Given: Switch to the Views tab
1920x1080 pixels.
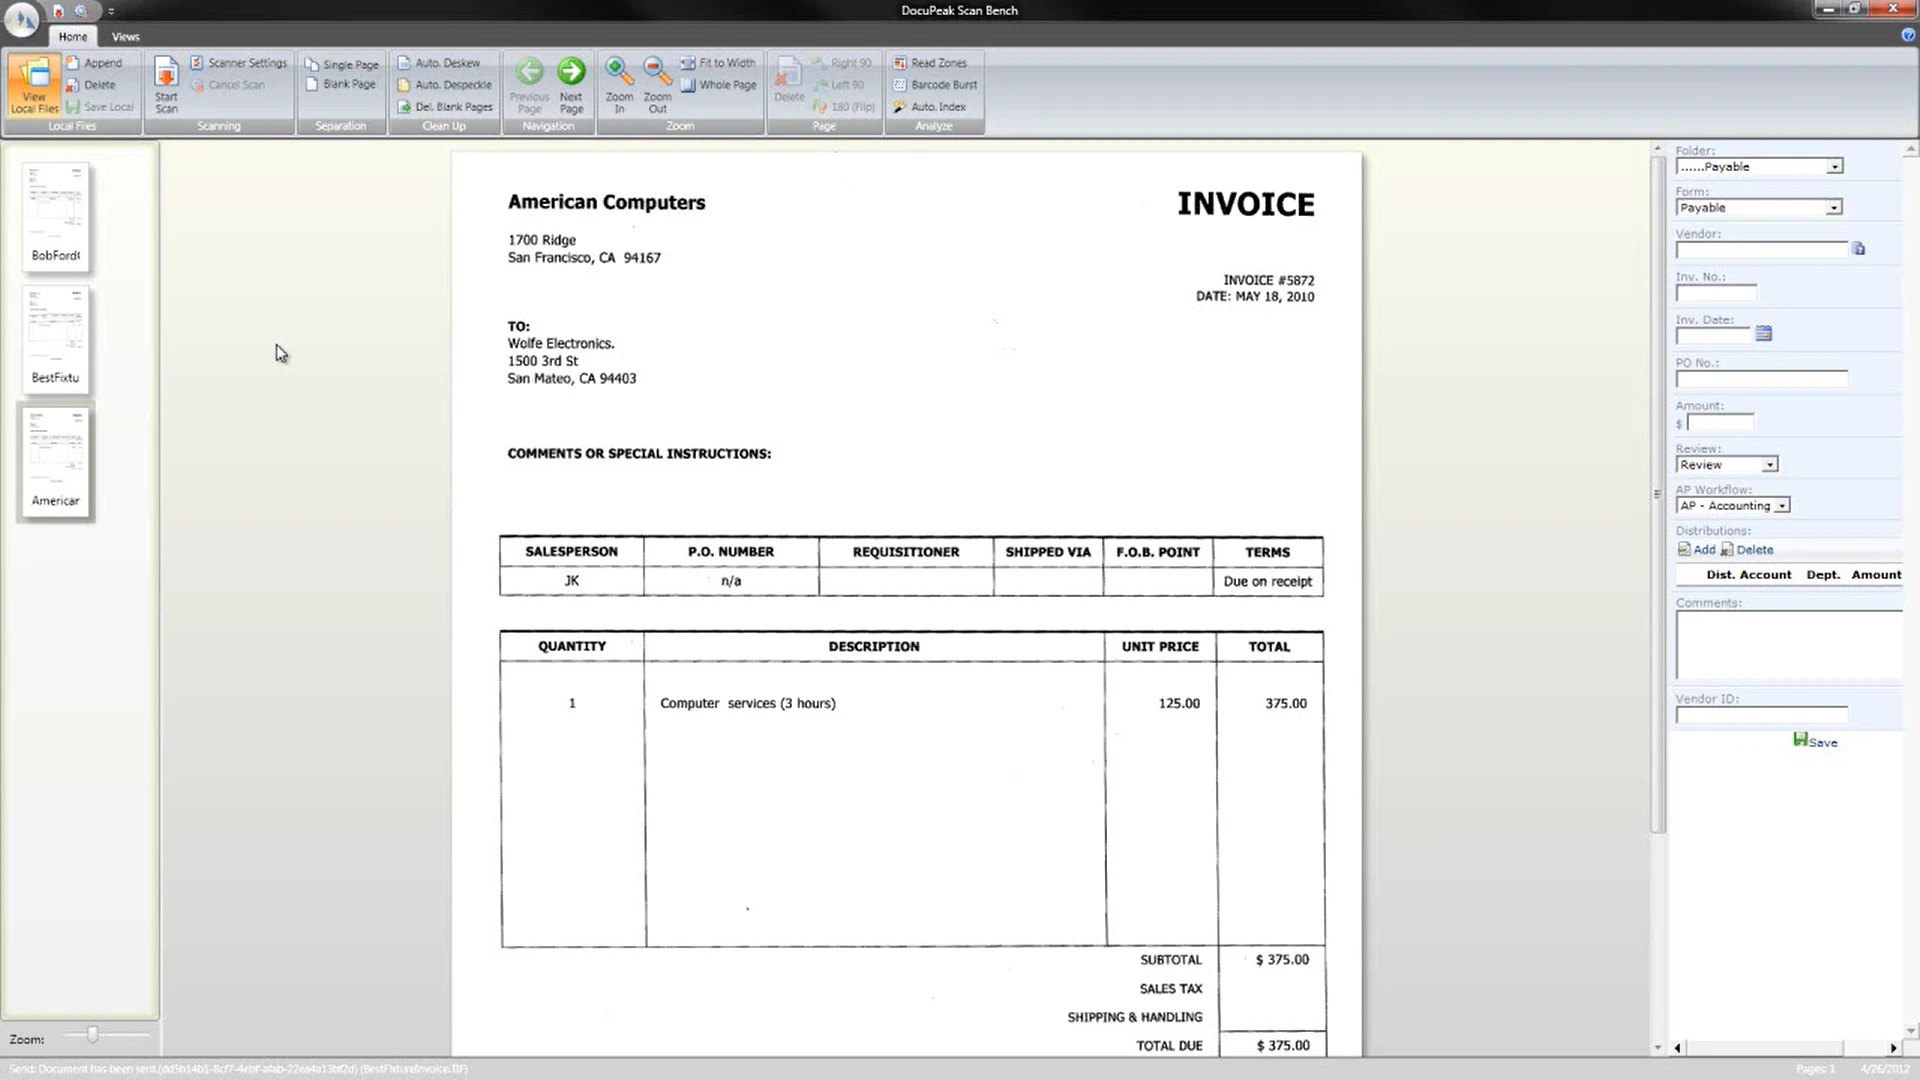Looking at the screenshot, I should click(125, 36).
